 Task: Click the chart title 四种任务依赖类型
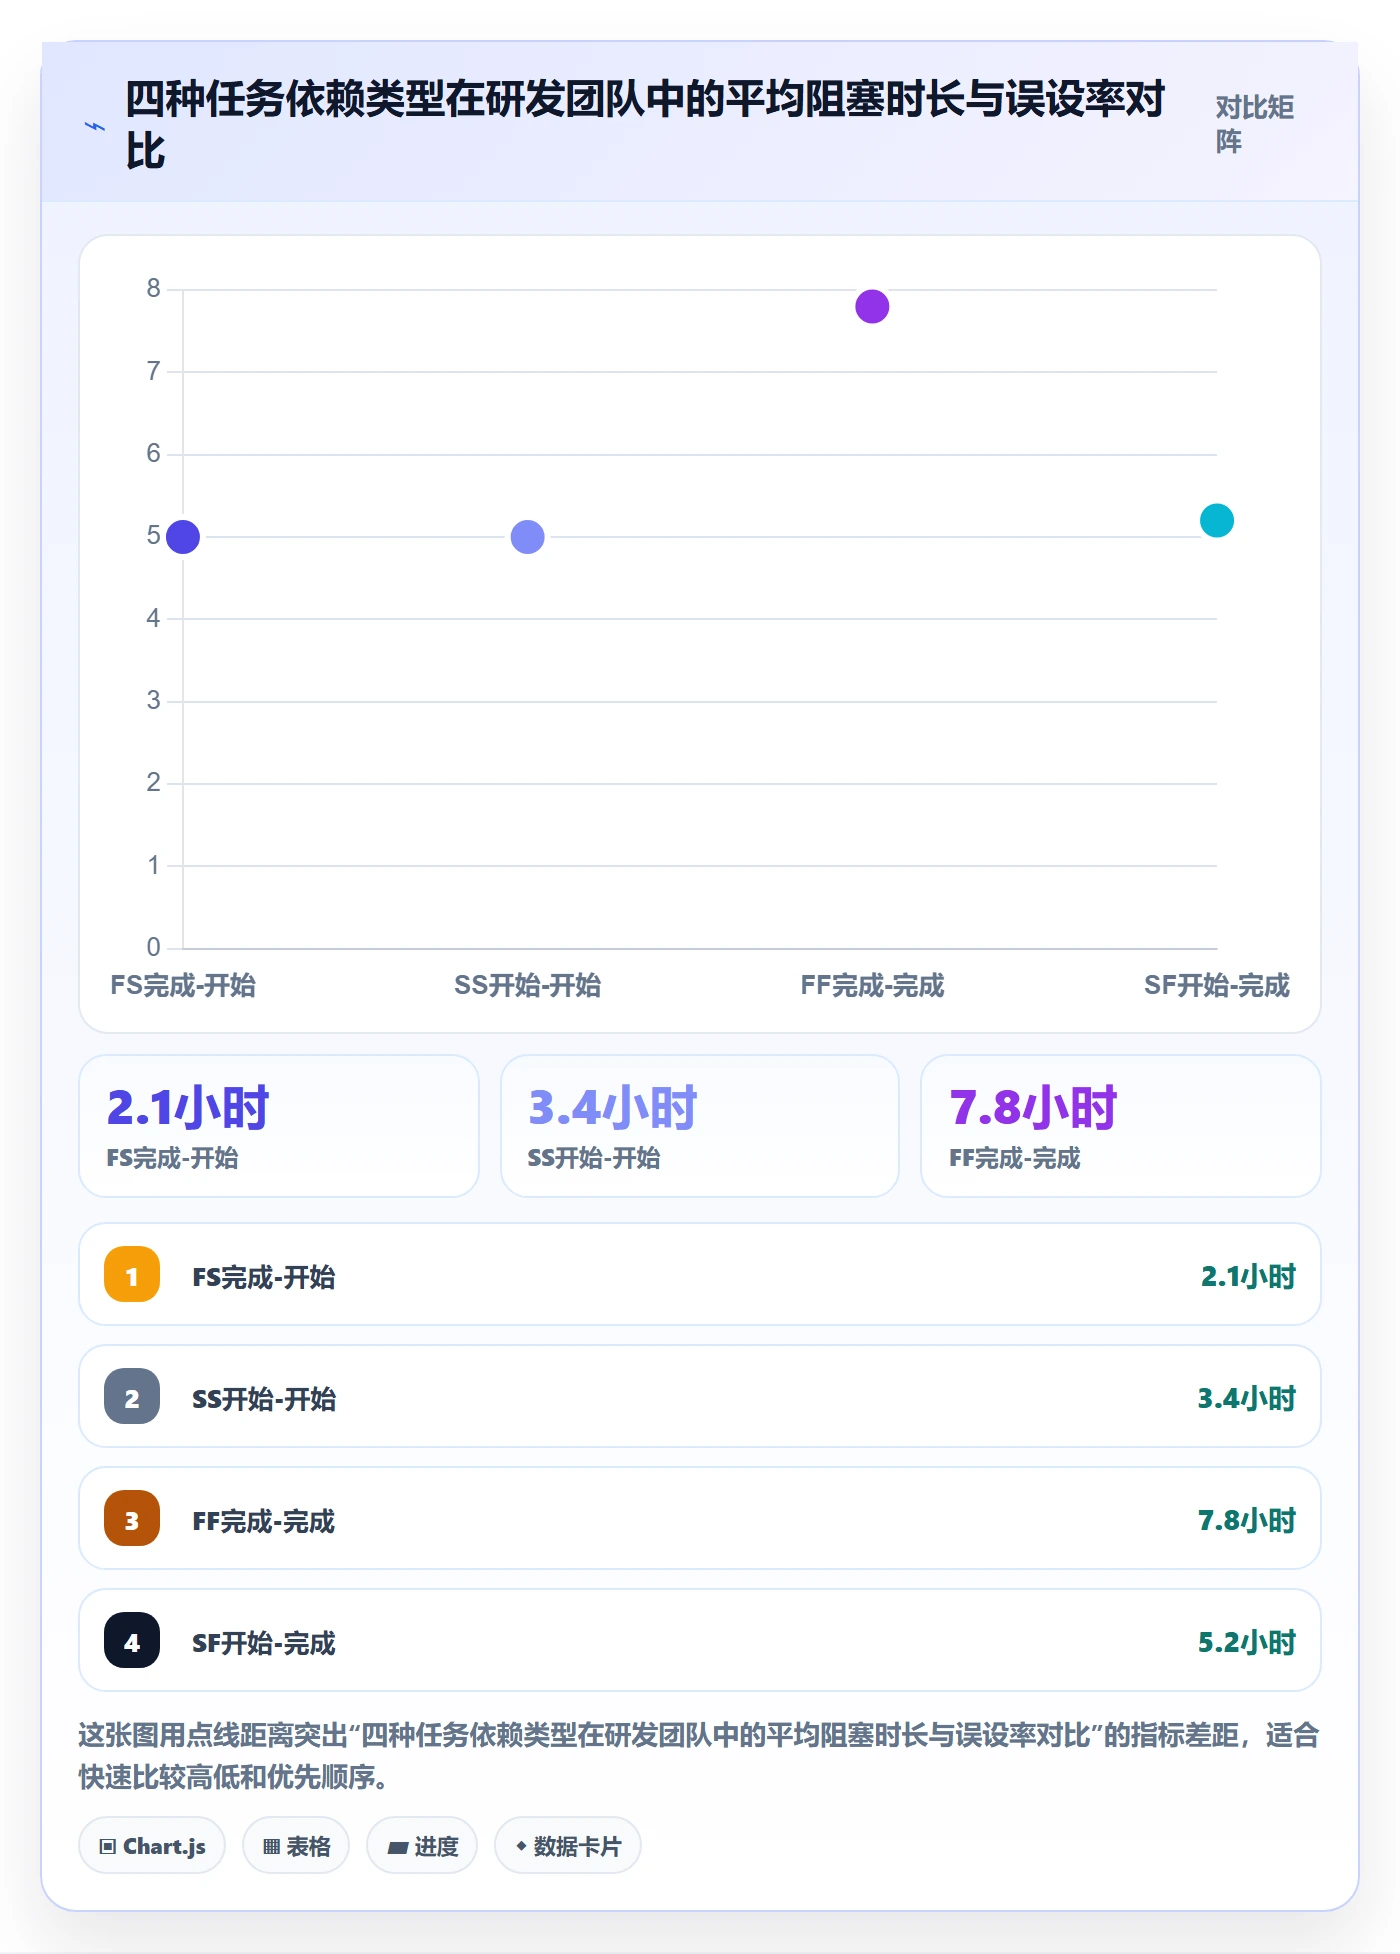pos(645,125)
